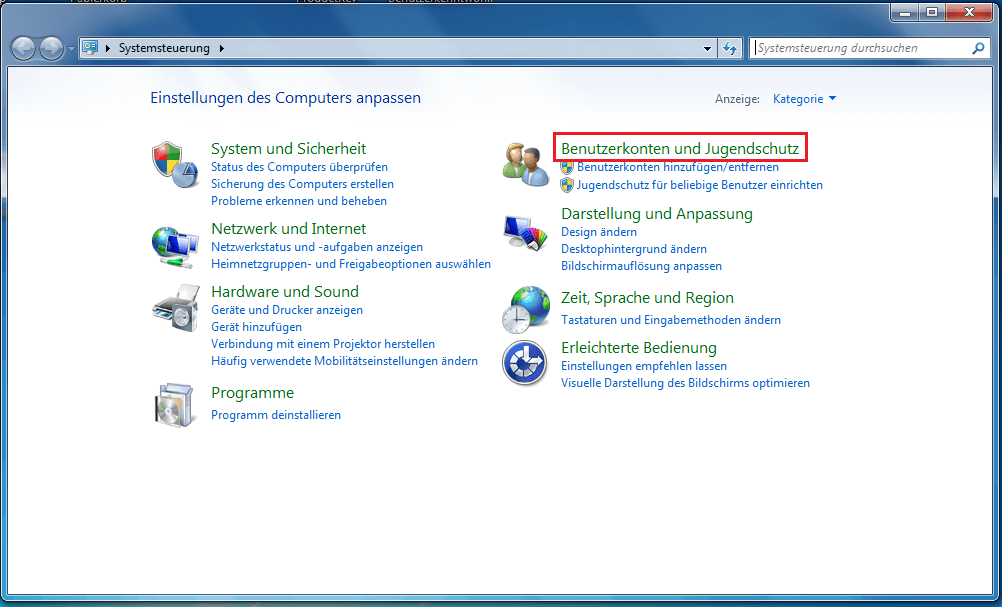Click the UAC shield beside Jugendschutz einrichten
Viewport: 1002px width, 607px height.
click(567, 185)
